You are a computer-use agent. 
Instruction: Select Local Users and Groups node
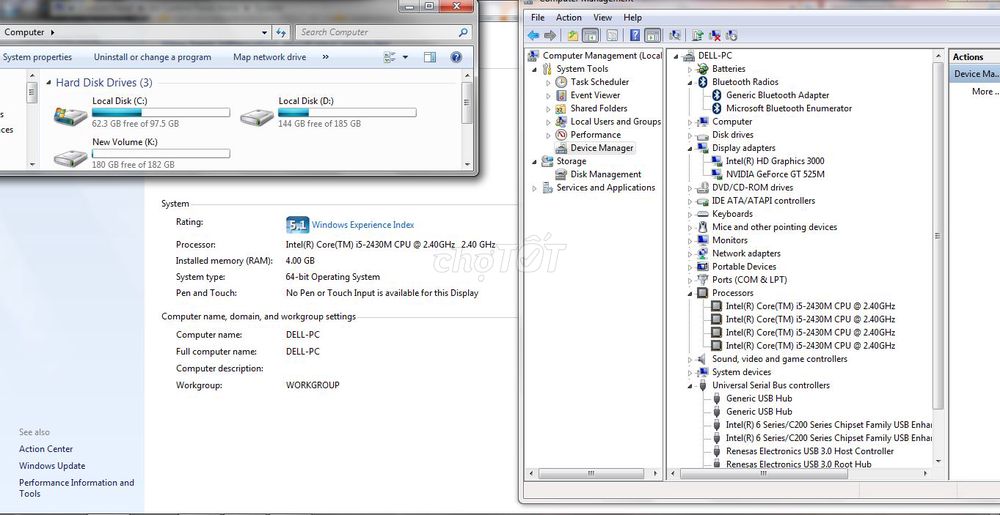tap(615, 121)
